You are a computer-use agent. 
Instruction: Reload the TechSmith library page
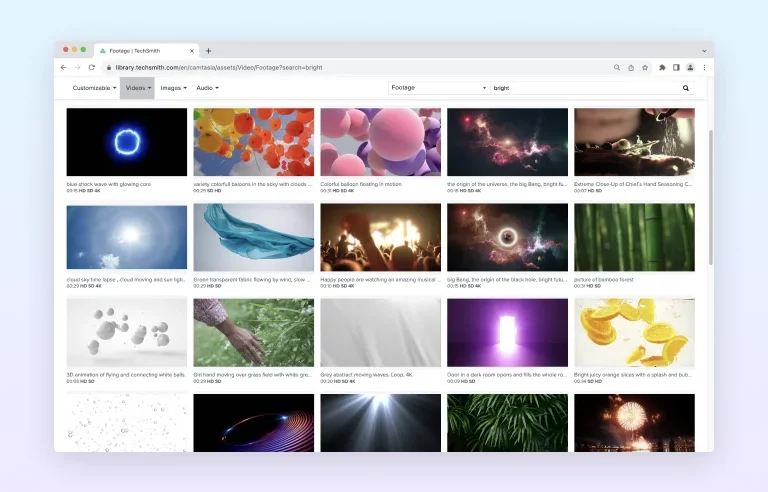[92, 68]
